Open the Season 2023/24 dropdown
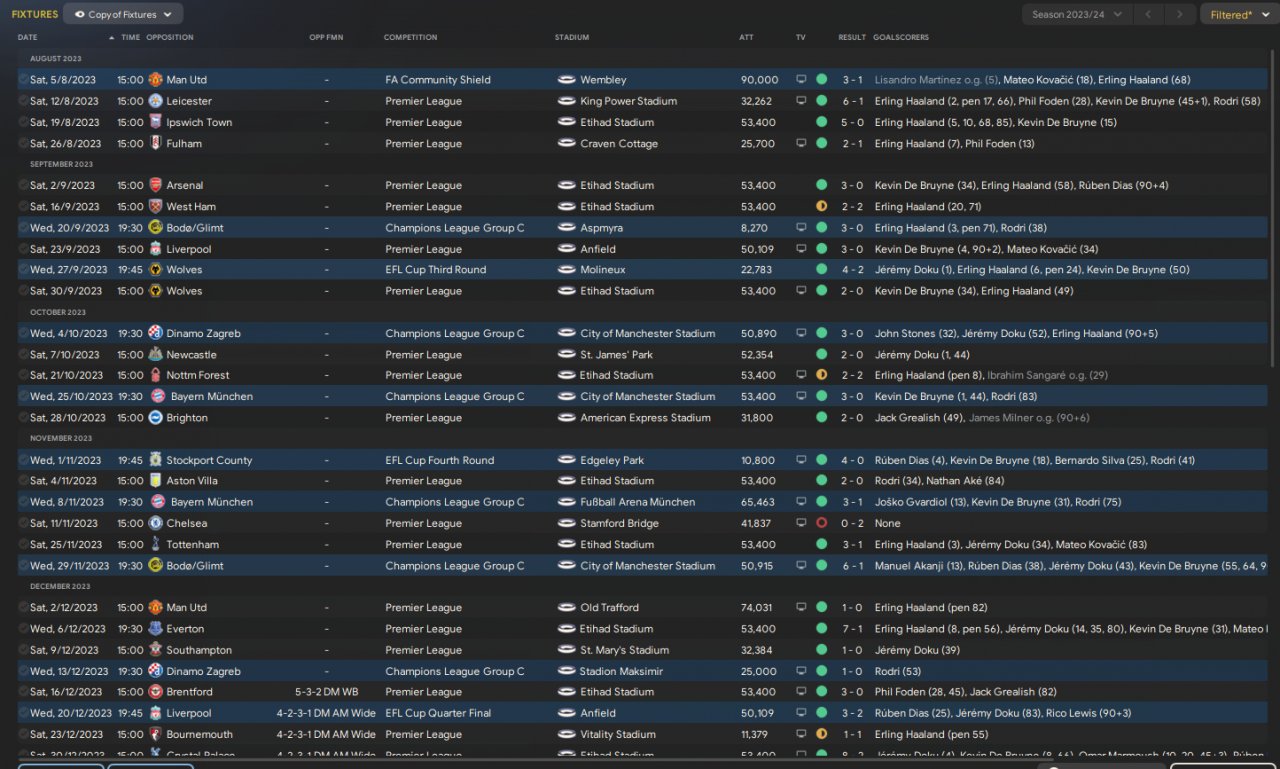The width and height of the screenshot is (1280, 769). pyautogui.click(x=1077, y=14)
